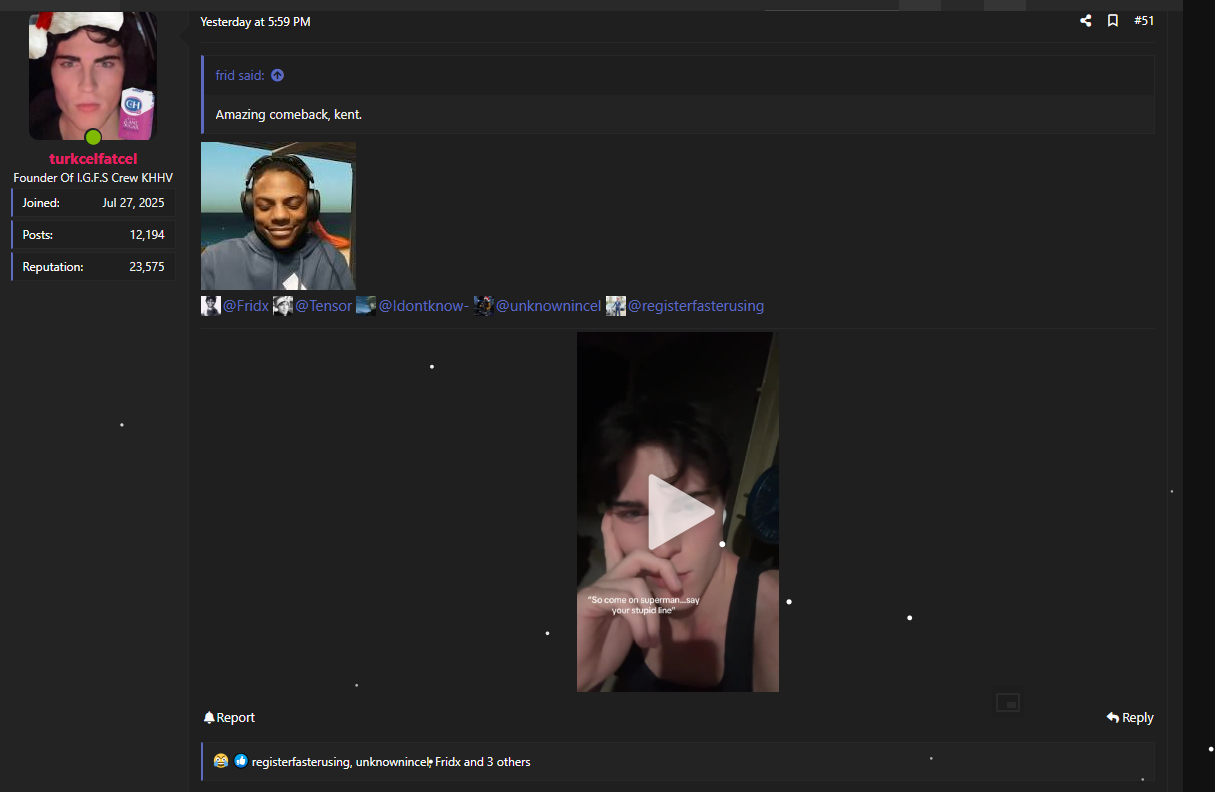Reply to this post
This screenshot has width=1215, height=792.
pos(1130,718)
